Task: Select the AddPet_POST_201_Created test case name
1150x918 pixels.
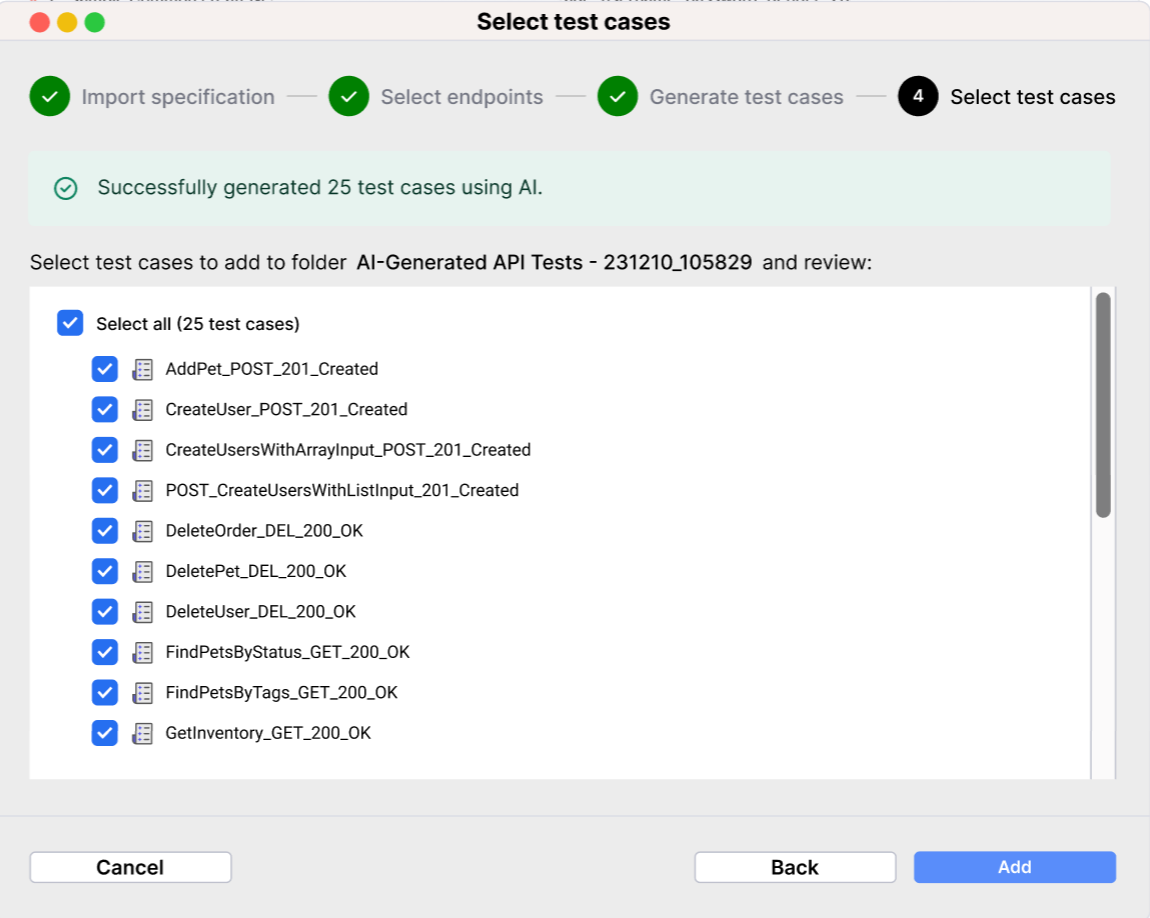Action: tap(272, 369)
